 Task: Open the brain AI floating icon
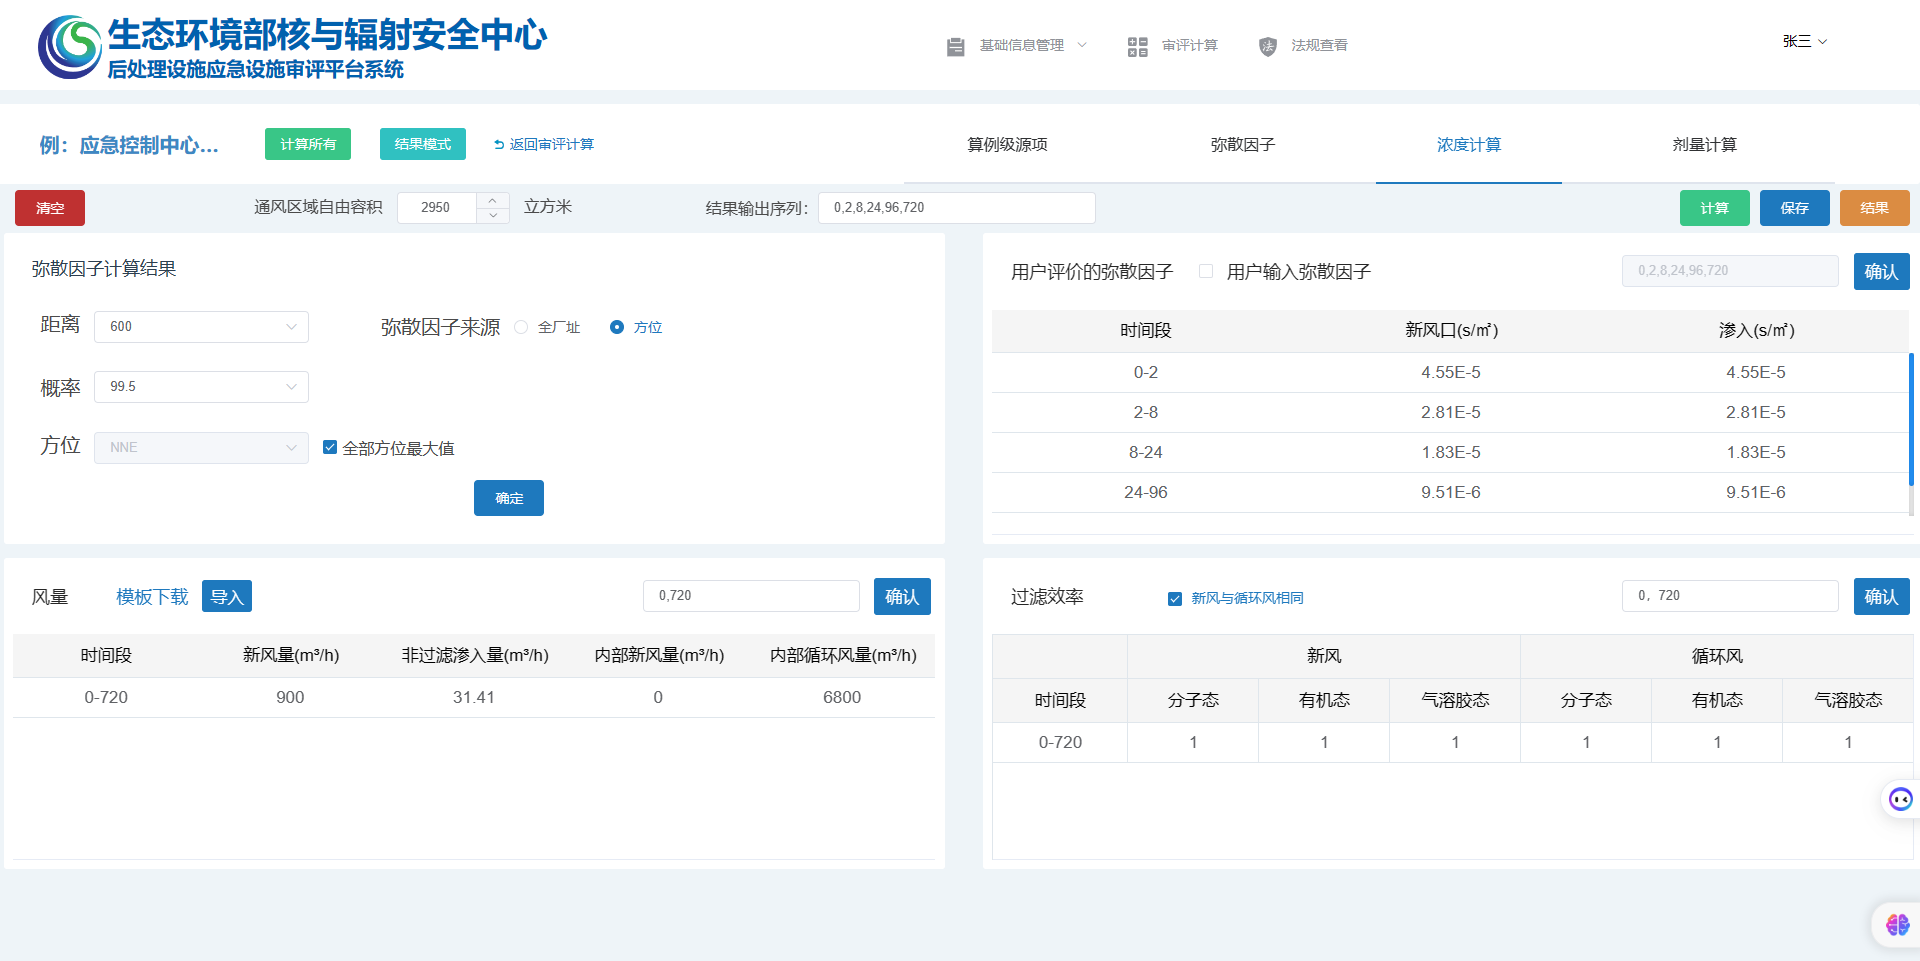click(x=1897, y=925)
